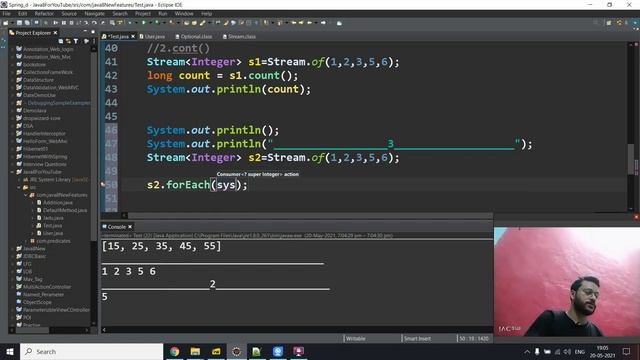Click the Save toolbar icon
Image resolution: width=640 pixels, height=360 pixels.
click(19, 23)
